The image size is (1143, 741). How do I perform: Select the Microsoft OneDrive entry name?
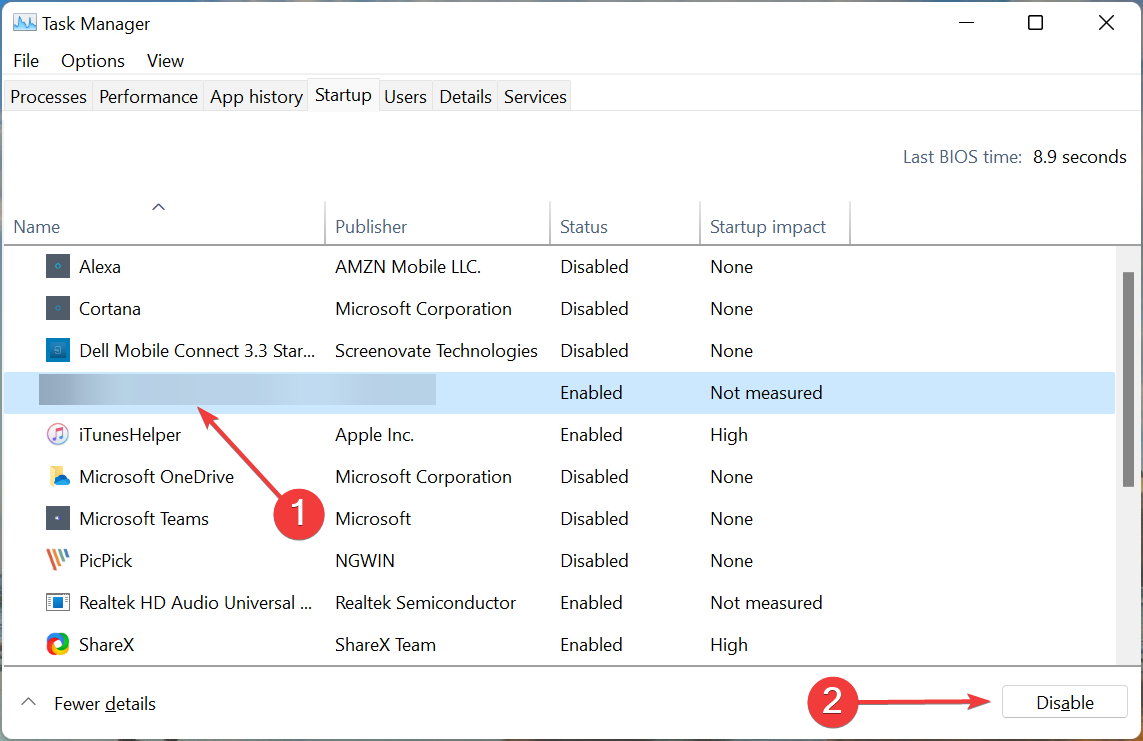157,477
